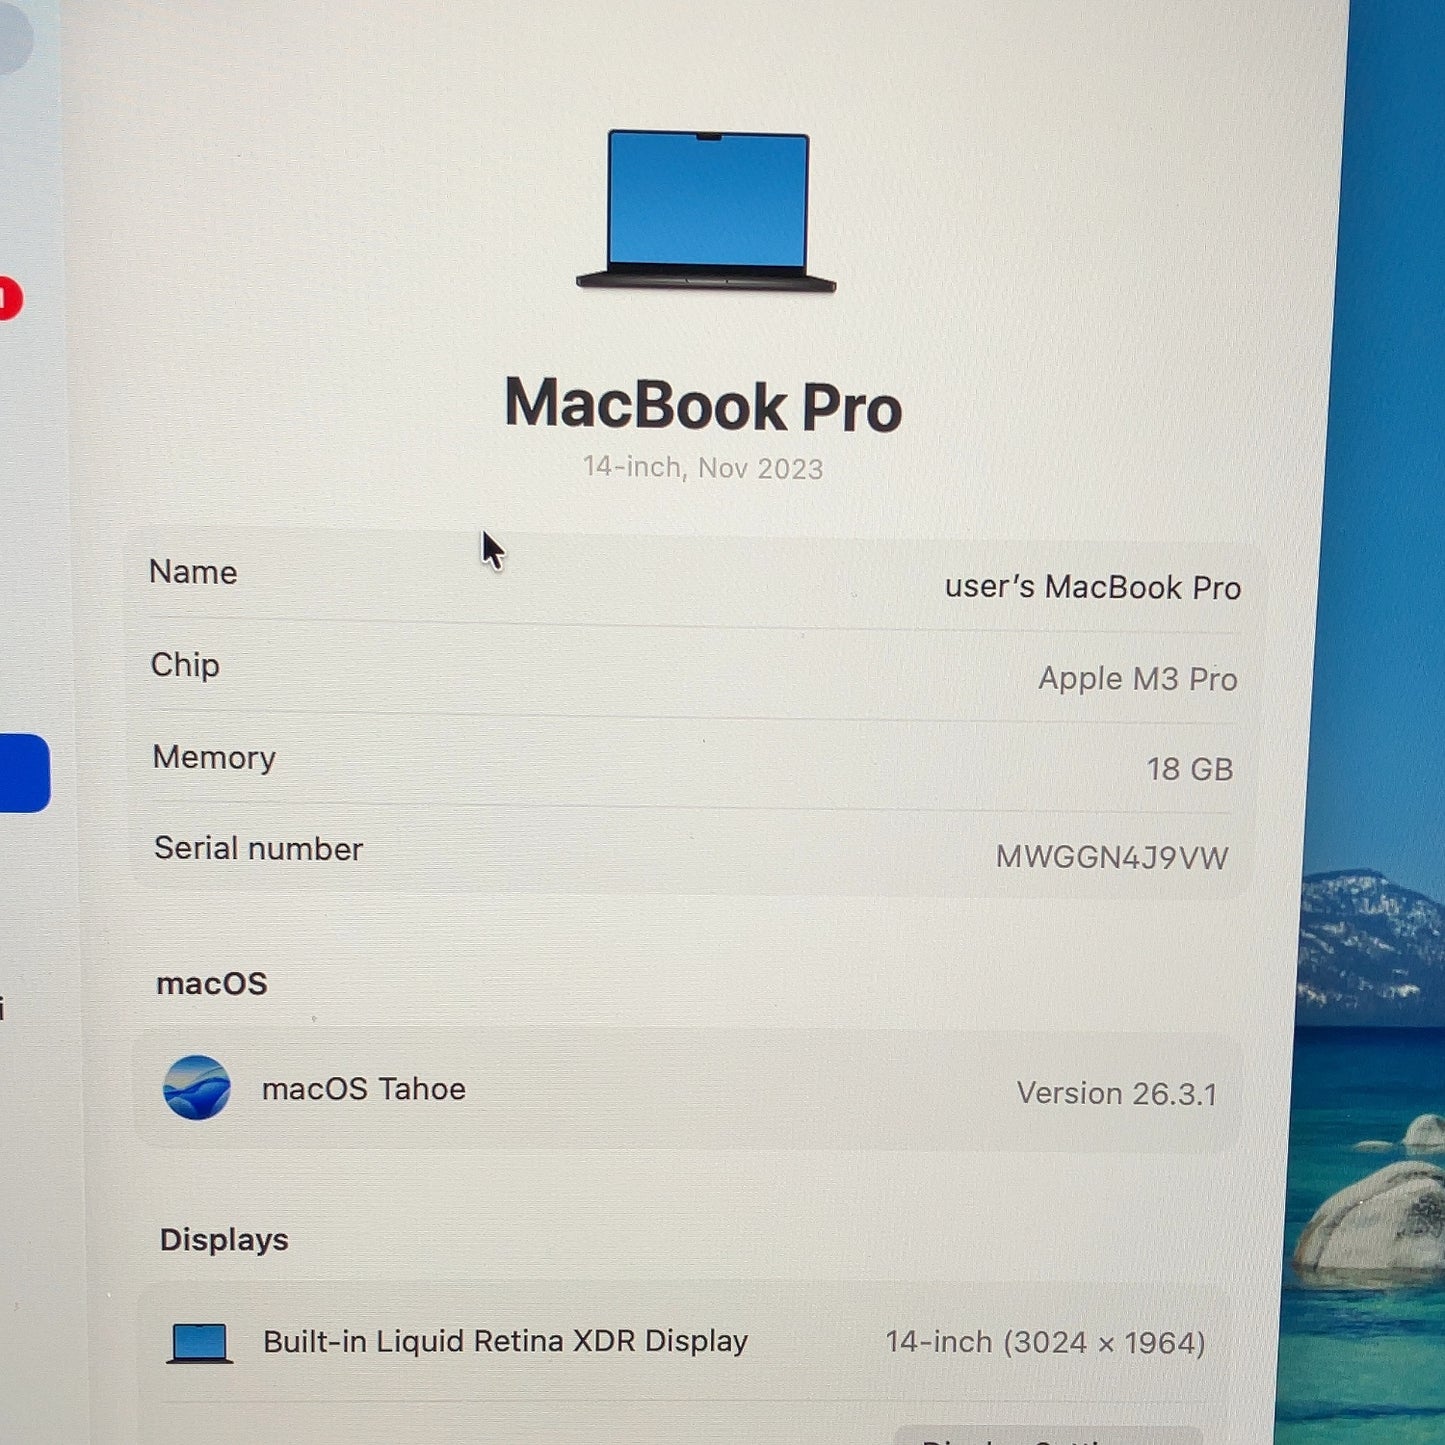
Task: Click the macOS Tahoe logo icon
Action: pos(197,1087)
